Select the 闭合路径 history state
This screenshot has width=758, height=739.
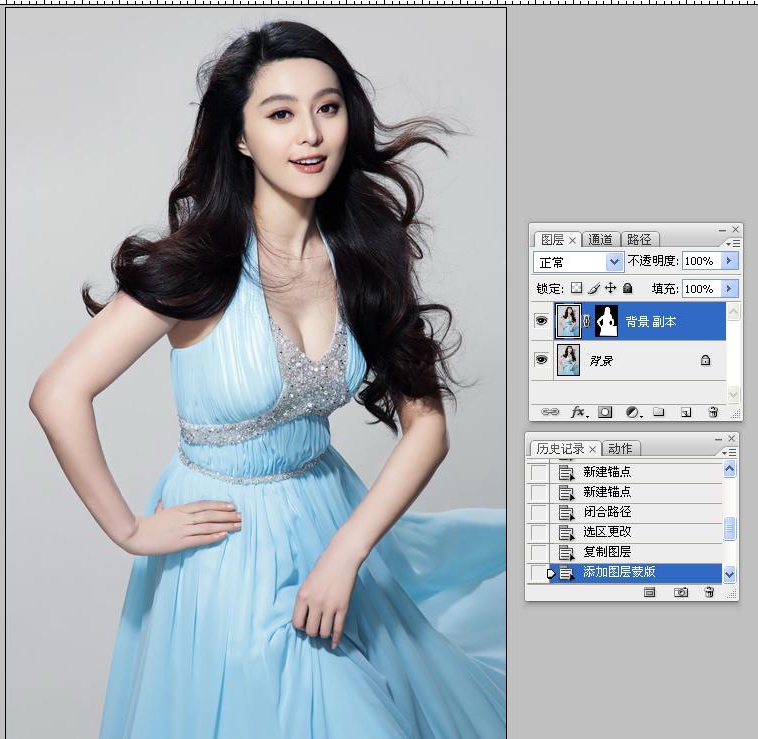607,512
